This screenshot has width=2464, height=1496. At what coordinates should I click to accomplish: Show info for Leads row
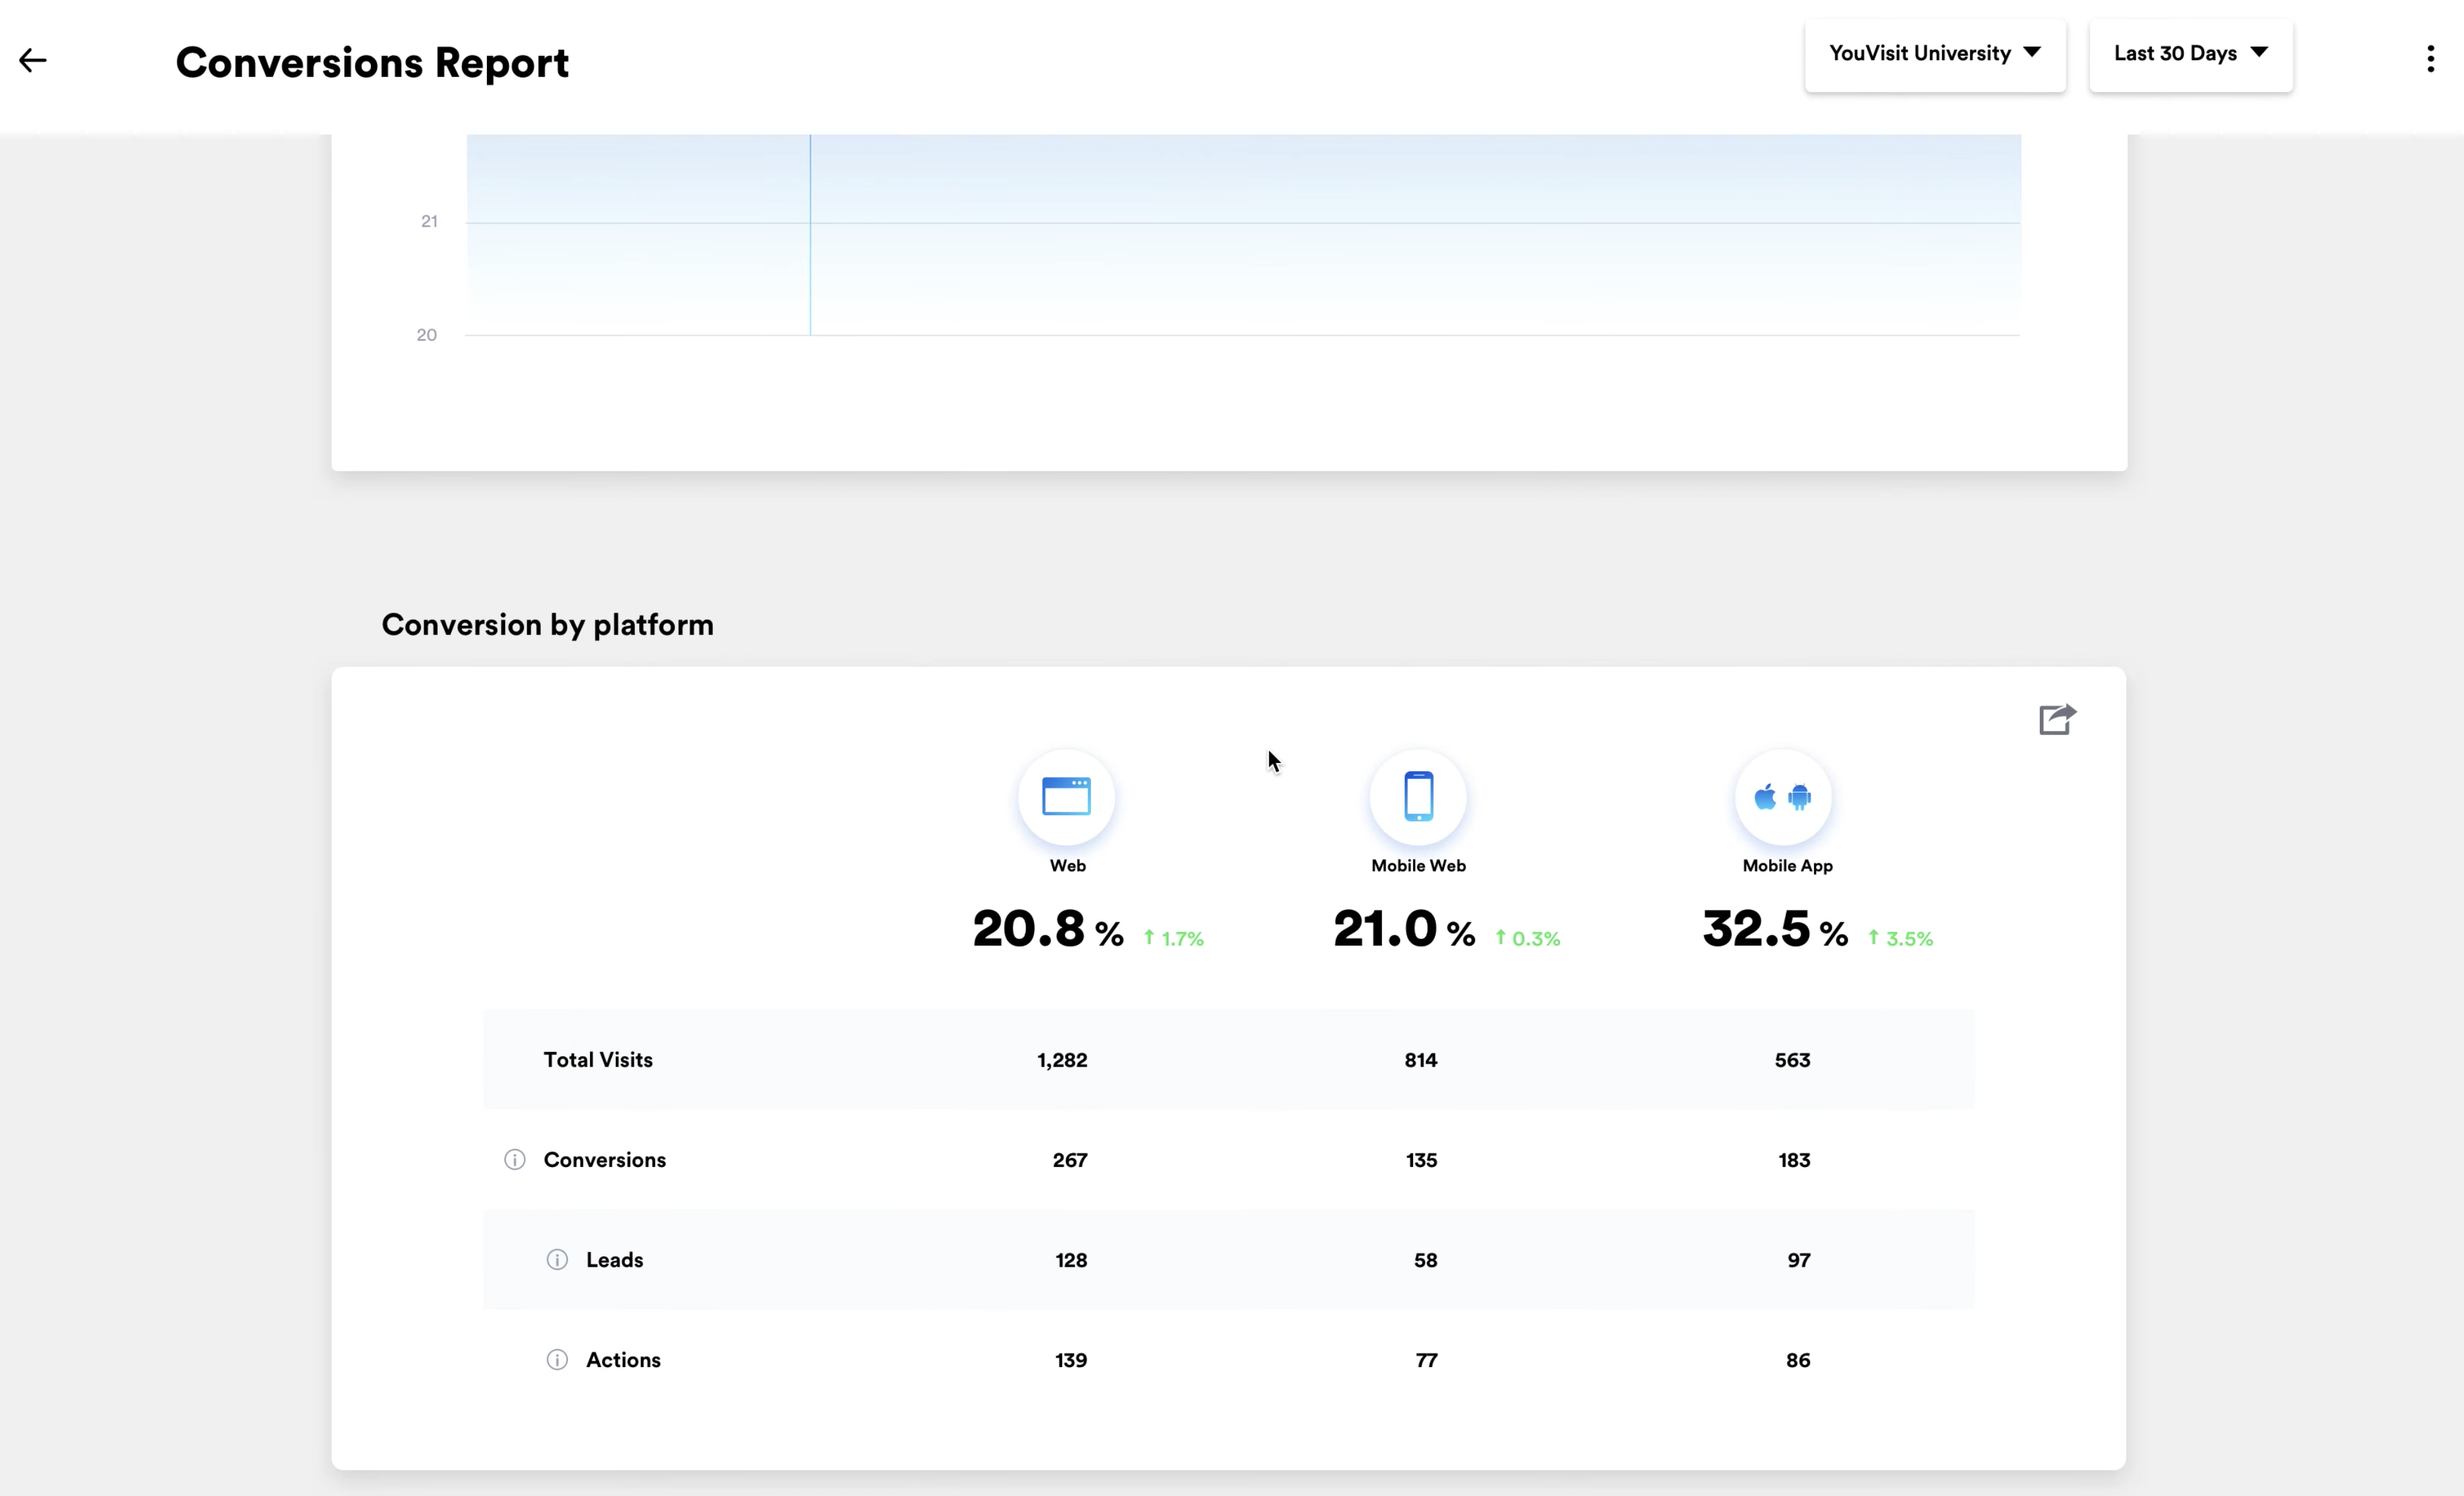557,1260
